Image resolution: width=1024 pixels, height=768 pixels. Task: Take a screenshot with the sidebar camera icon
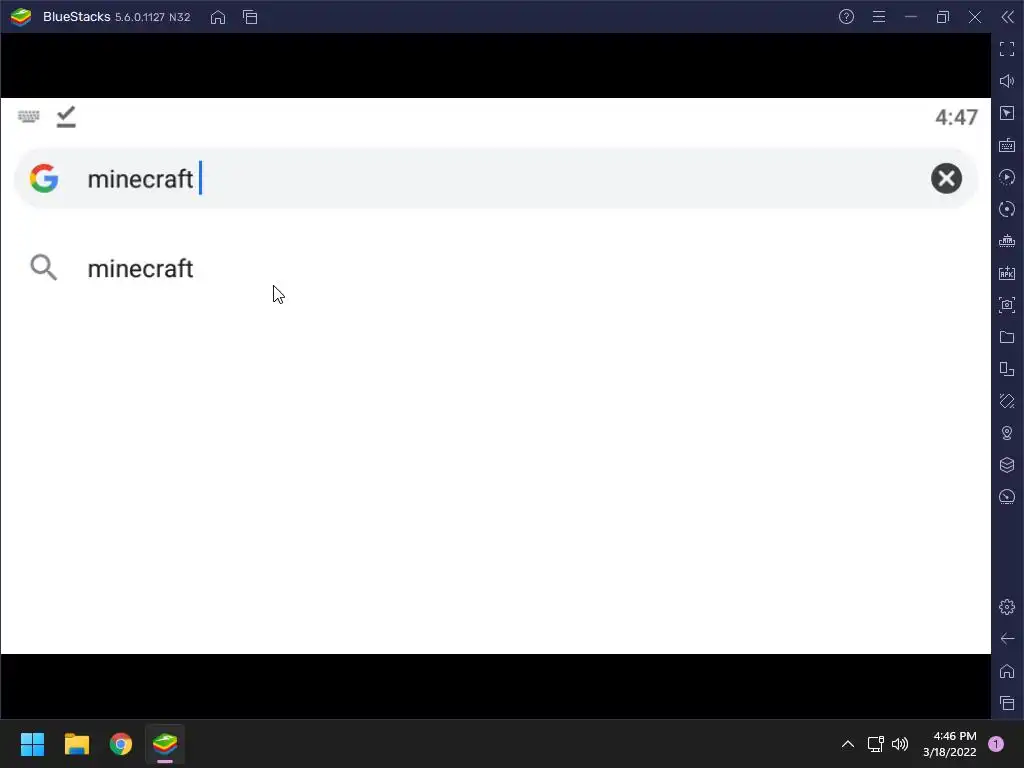[1007, 305]
